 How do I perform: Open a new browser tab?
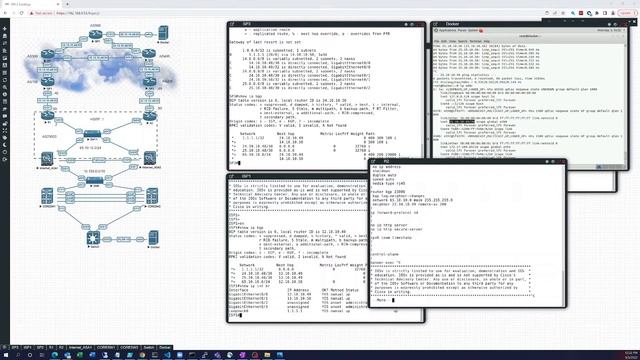pos(67,4)
